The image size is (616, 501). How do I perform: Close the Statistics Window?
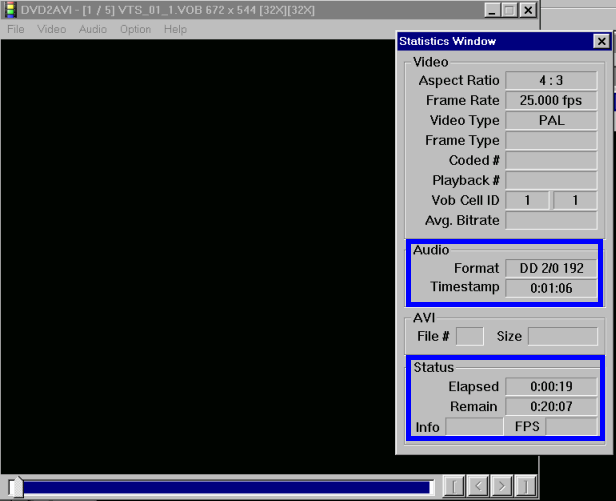601,41
